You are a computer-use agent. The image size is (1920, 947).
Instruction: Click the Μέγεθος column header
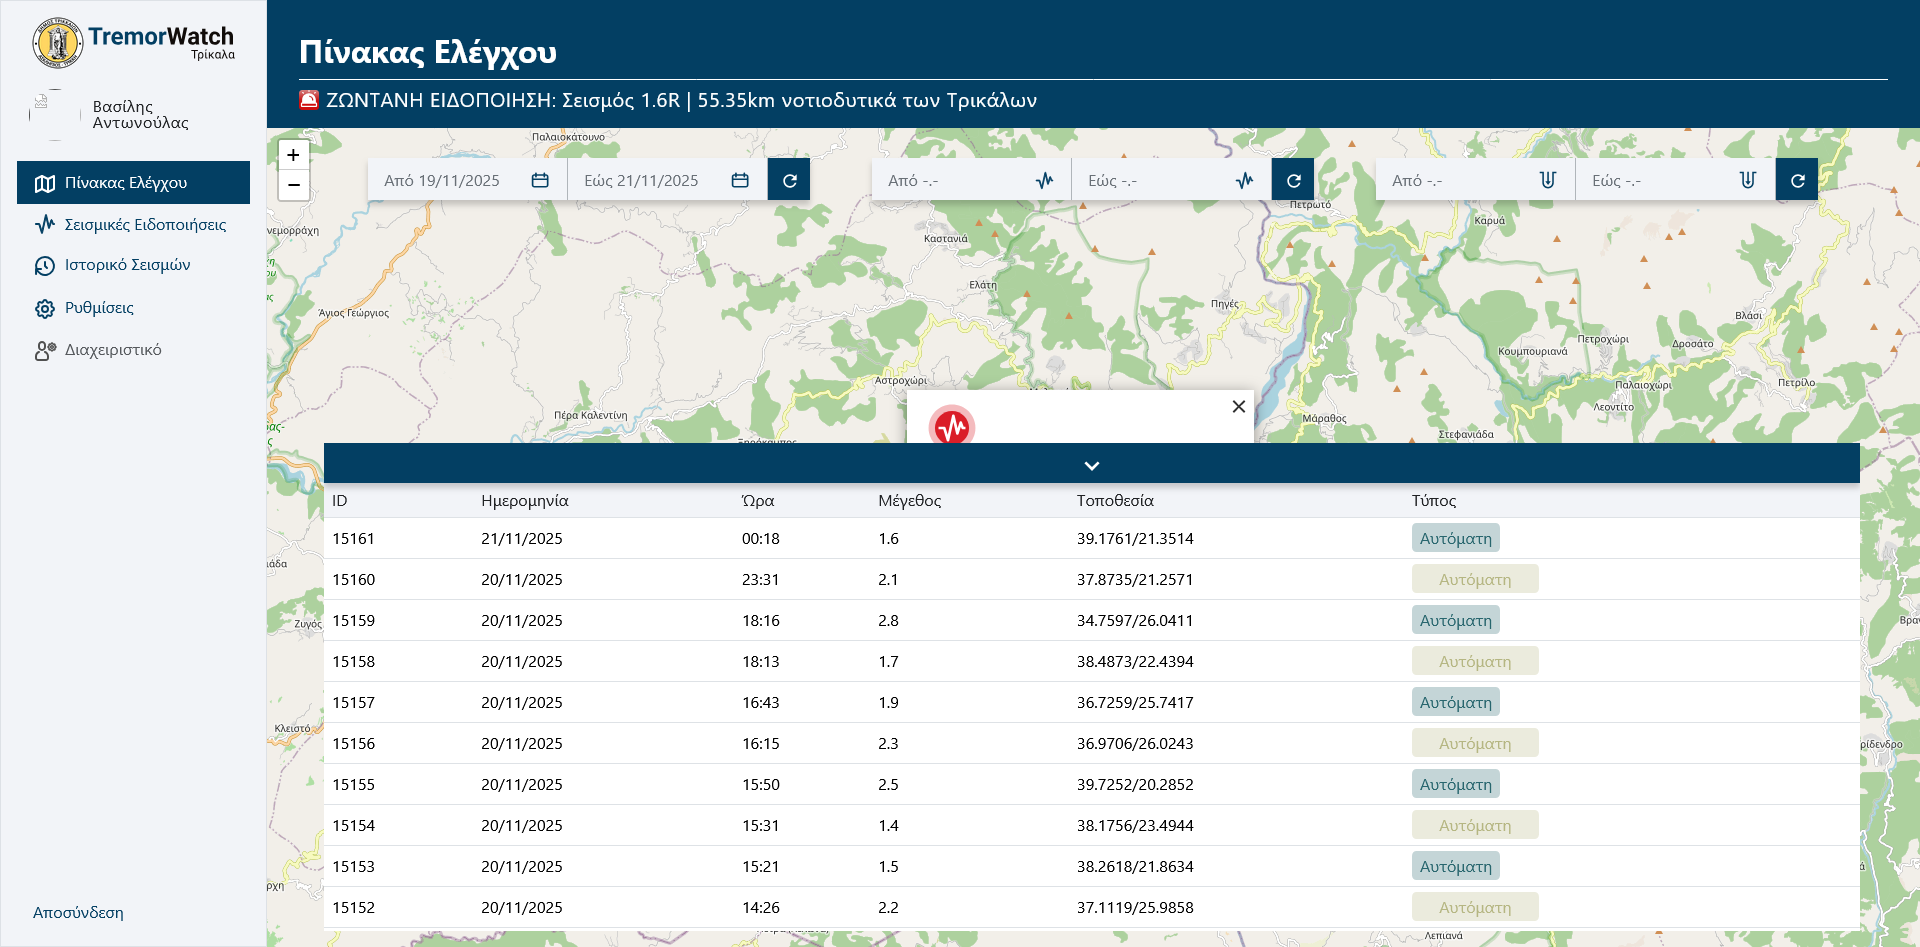coord(909,500)
